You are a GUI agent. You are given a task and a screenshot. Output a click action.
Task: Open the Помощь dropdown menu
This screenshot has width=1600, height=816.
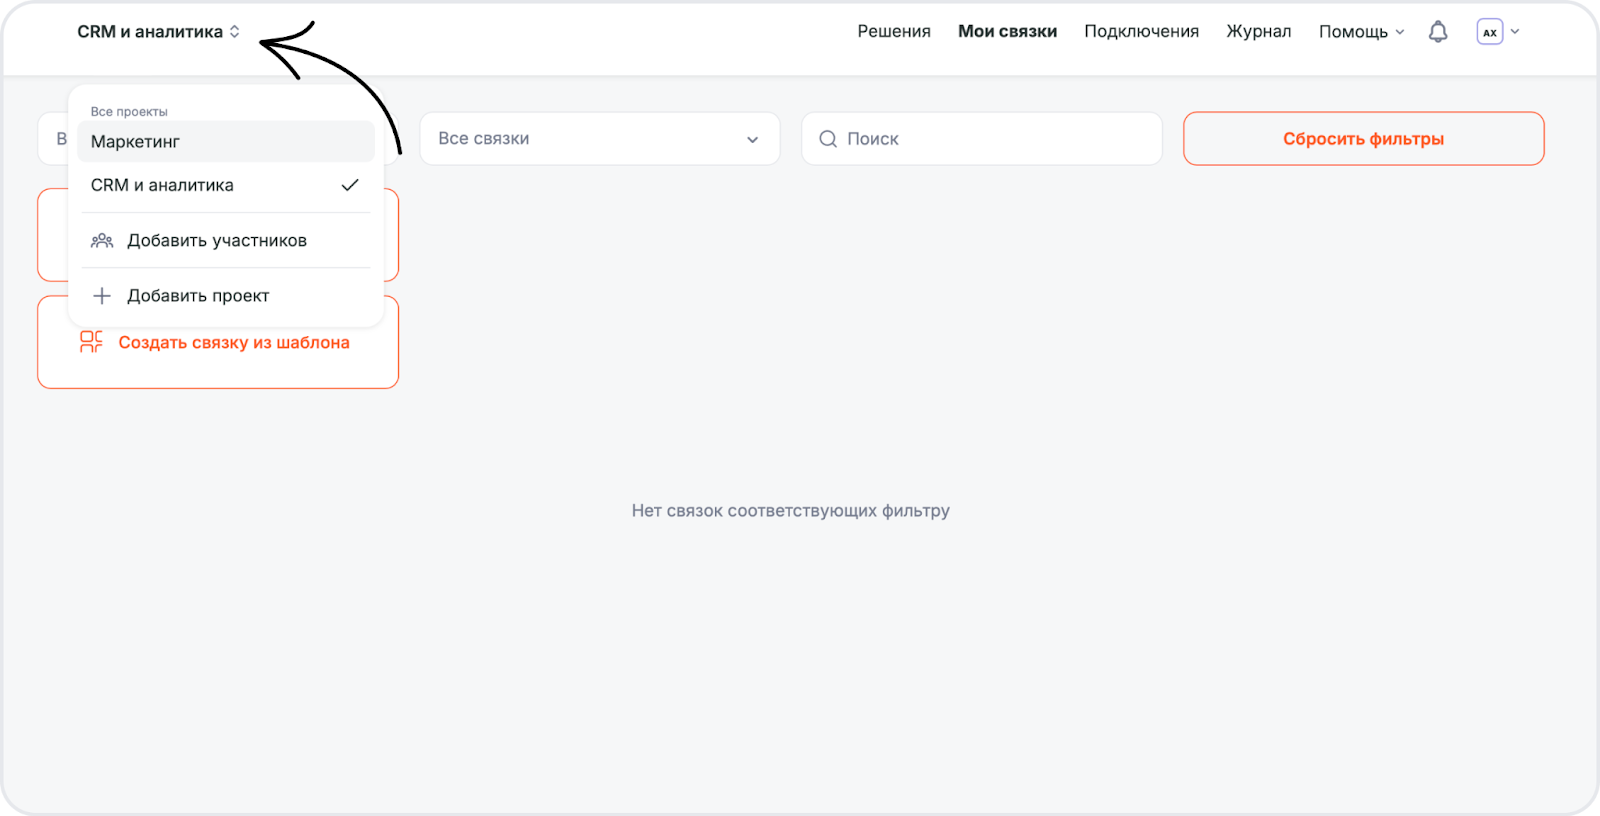1361,32
